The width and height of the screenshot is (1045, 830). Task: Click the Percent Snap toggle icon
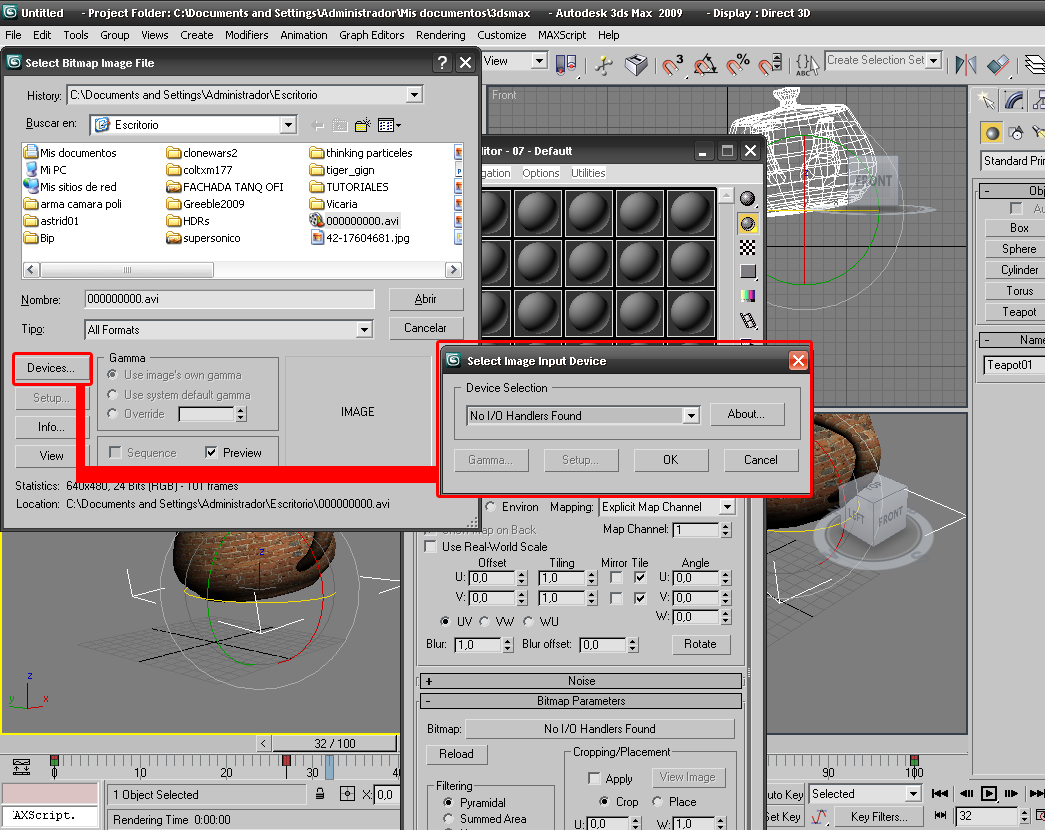(738, 64)
